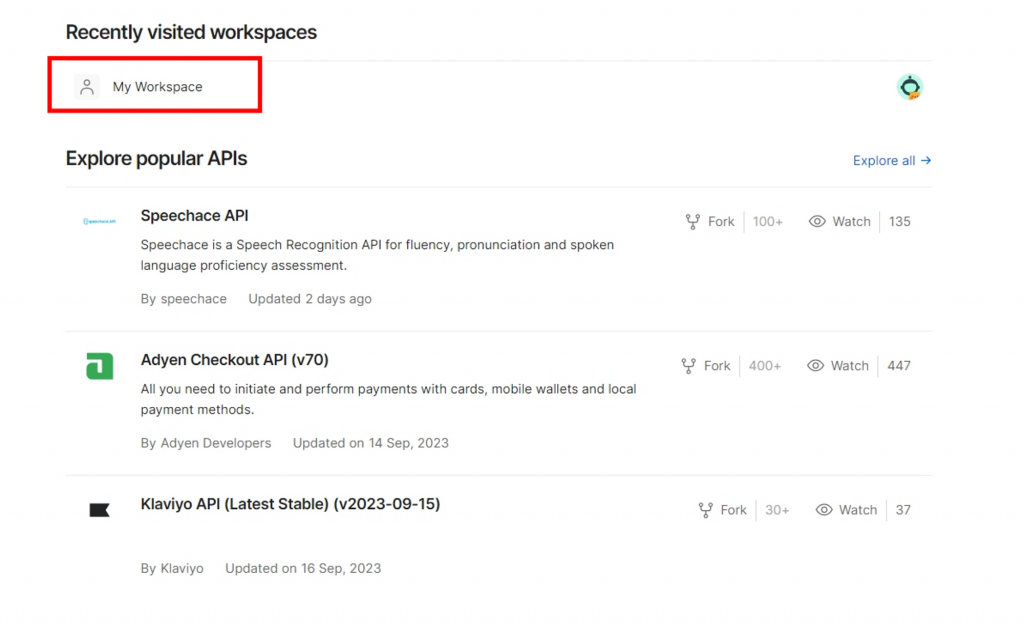Open the Klaviyo API (Latest Stable) title
The image size is (1024, 638).
(x=290, y=504)
